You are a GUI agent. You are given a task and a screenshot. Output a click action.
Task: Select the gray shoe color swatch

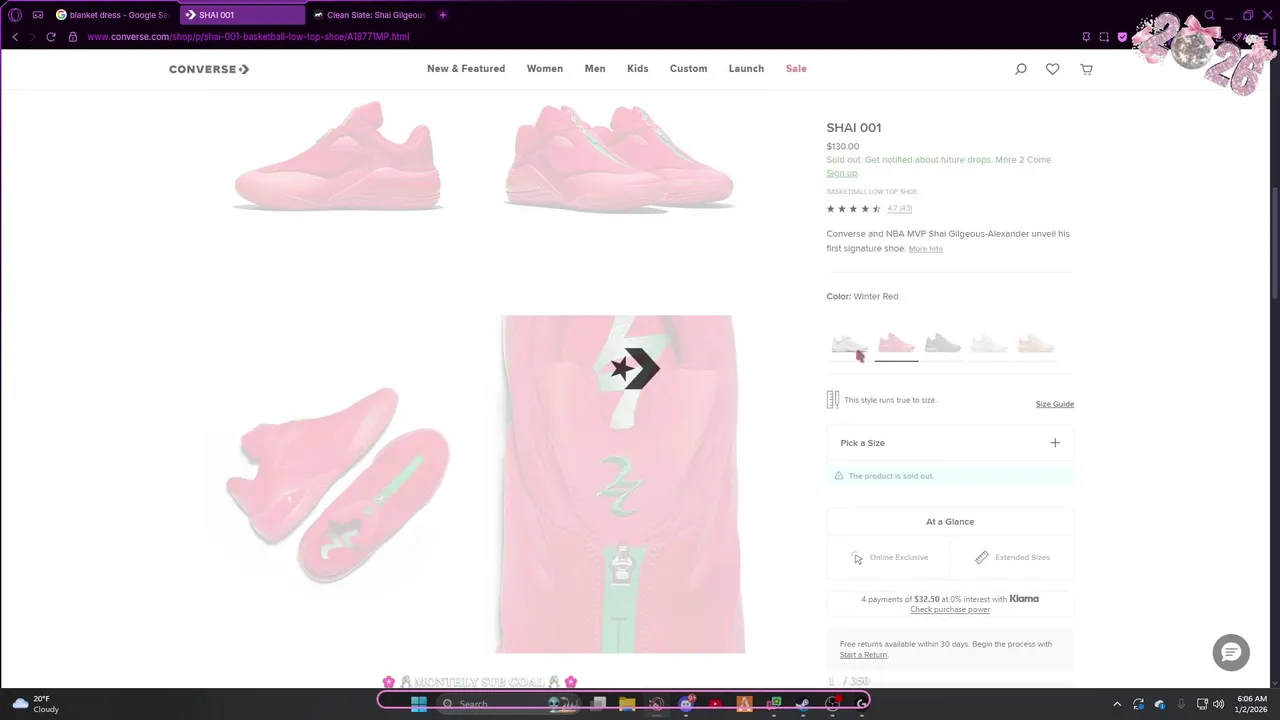click(943, 345)
